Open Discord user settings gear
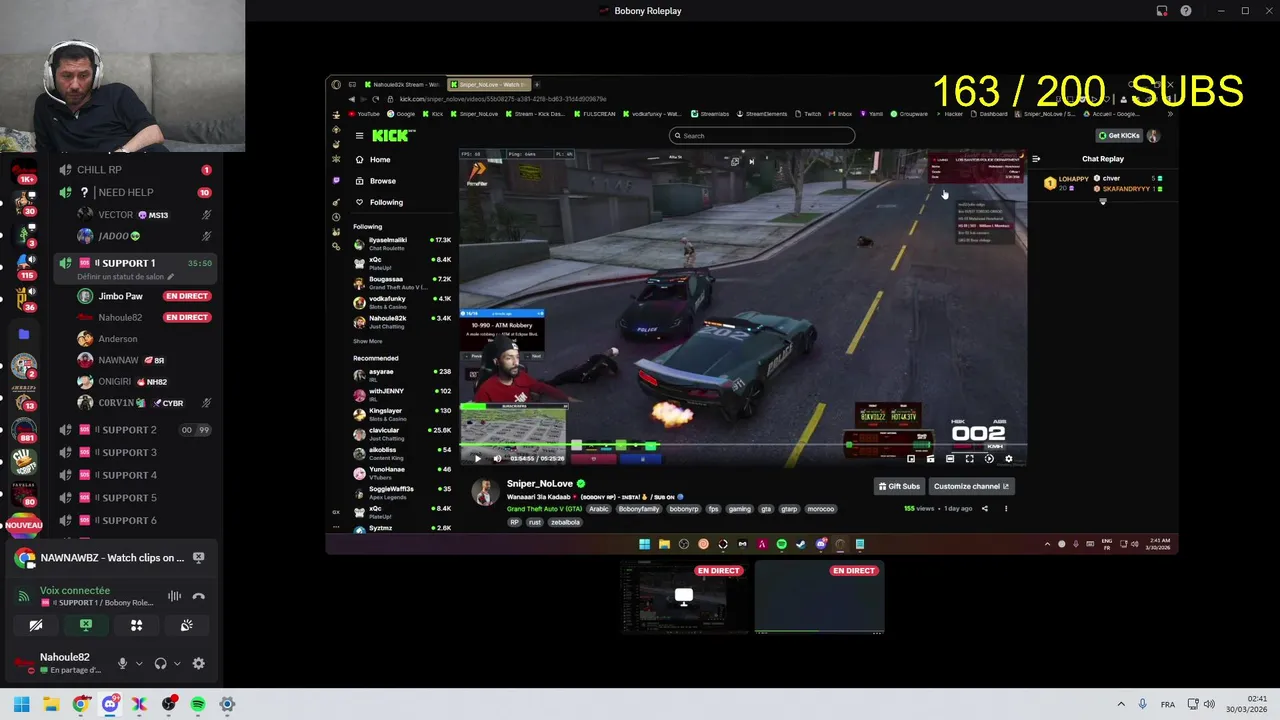This screenshot has height=720, width=1280. tap(198, 663)
